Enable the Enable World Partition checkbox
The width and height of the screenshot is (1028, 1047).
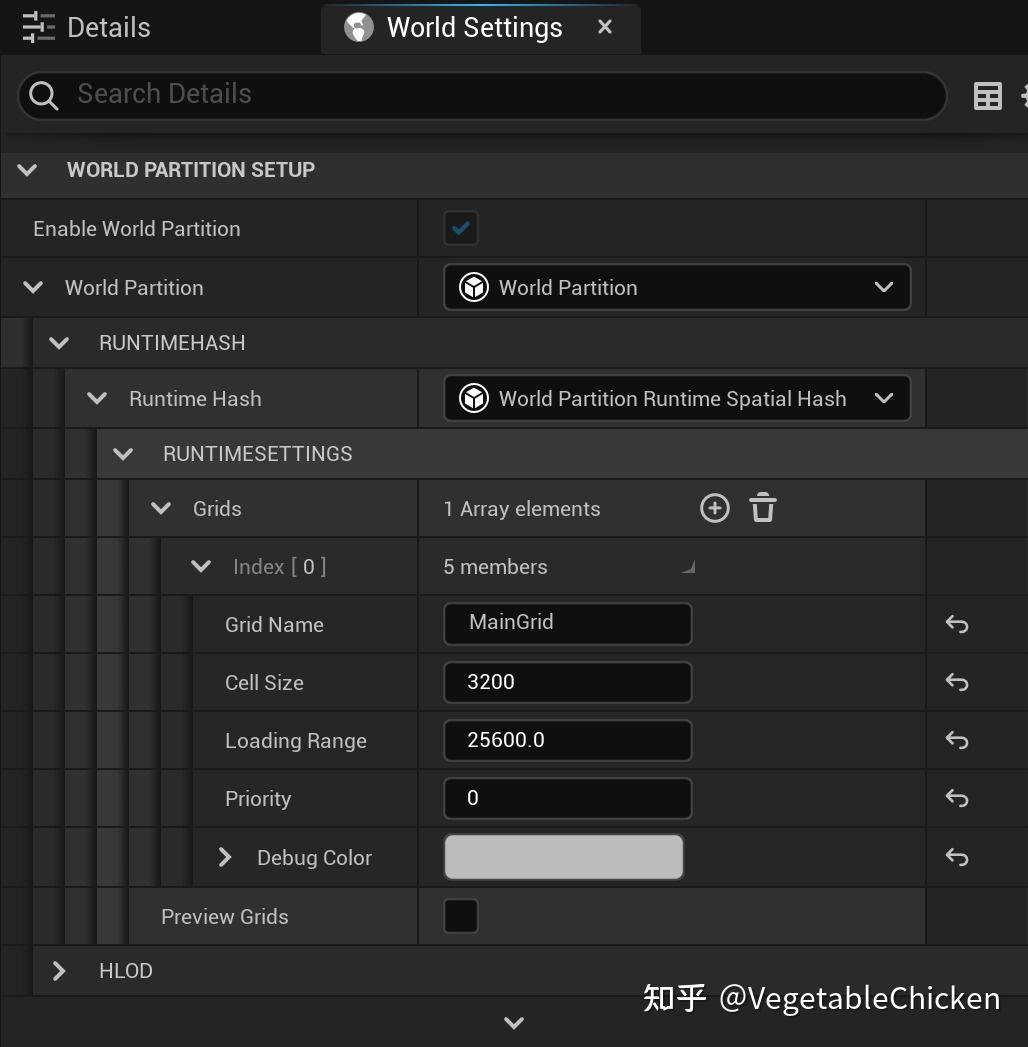460,227
